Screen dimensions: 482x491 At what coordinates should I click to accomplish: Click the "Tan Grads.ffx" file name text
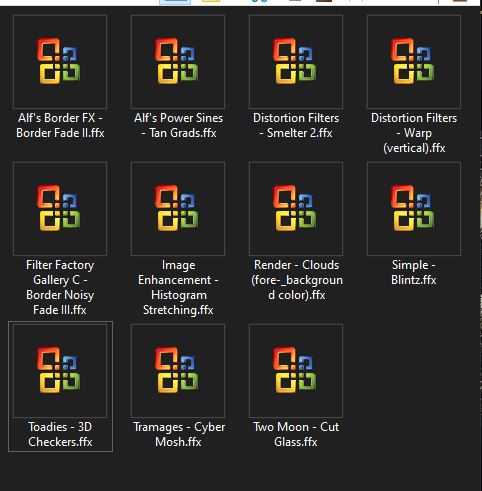pos(183,133)
